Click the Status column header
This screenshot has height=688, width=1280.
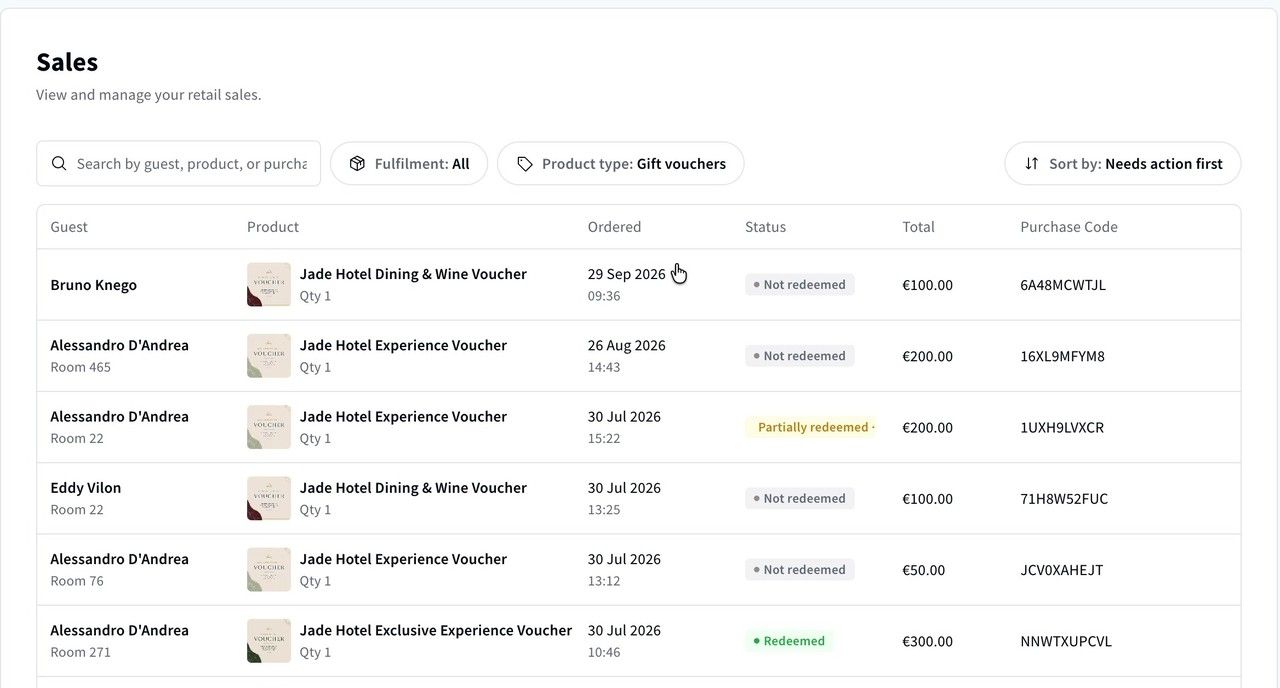pyautogui.click(x=765, y=227)
